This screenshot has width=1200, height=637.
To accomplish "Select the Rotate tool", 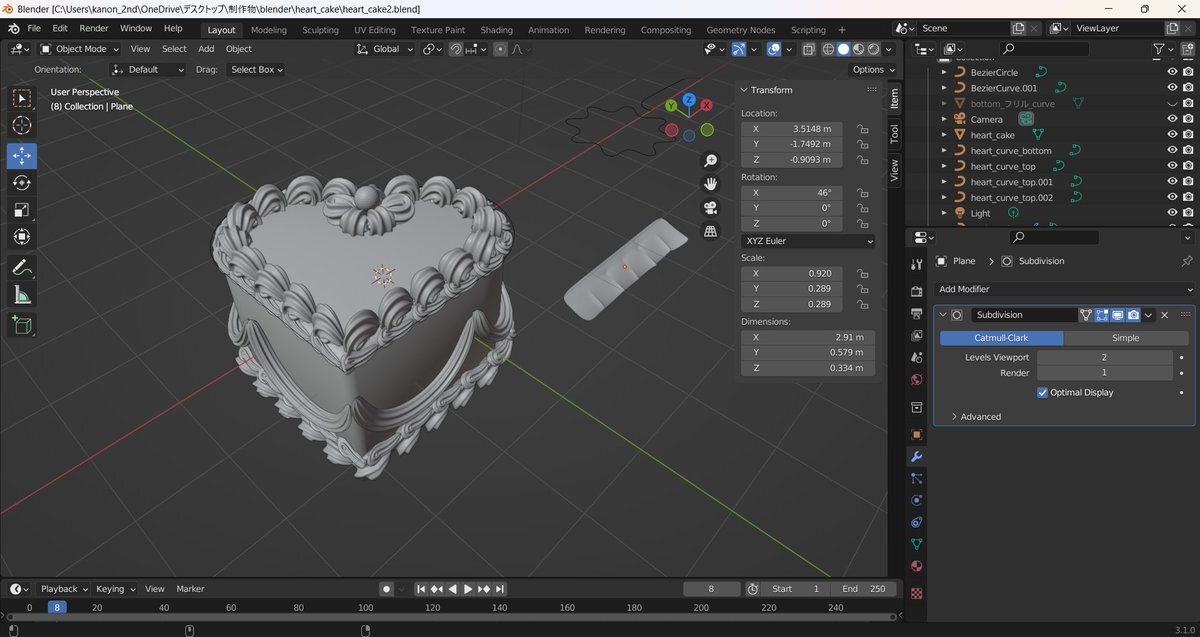I will (22, 183).
